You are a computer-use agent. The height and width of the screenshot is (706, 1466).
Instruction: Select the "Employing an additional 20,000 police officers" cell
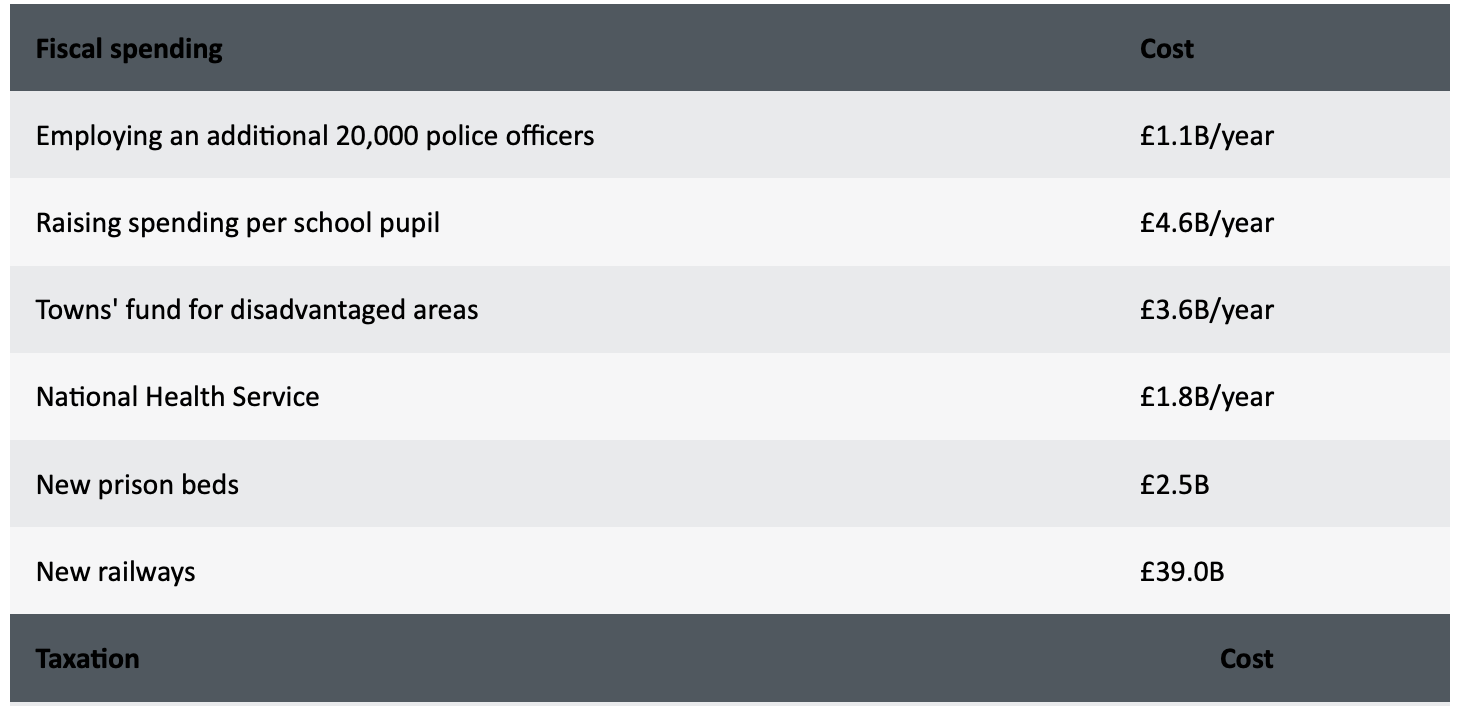pos(315,135)
